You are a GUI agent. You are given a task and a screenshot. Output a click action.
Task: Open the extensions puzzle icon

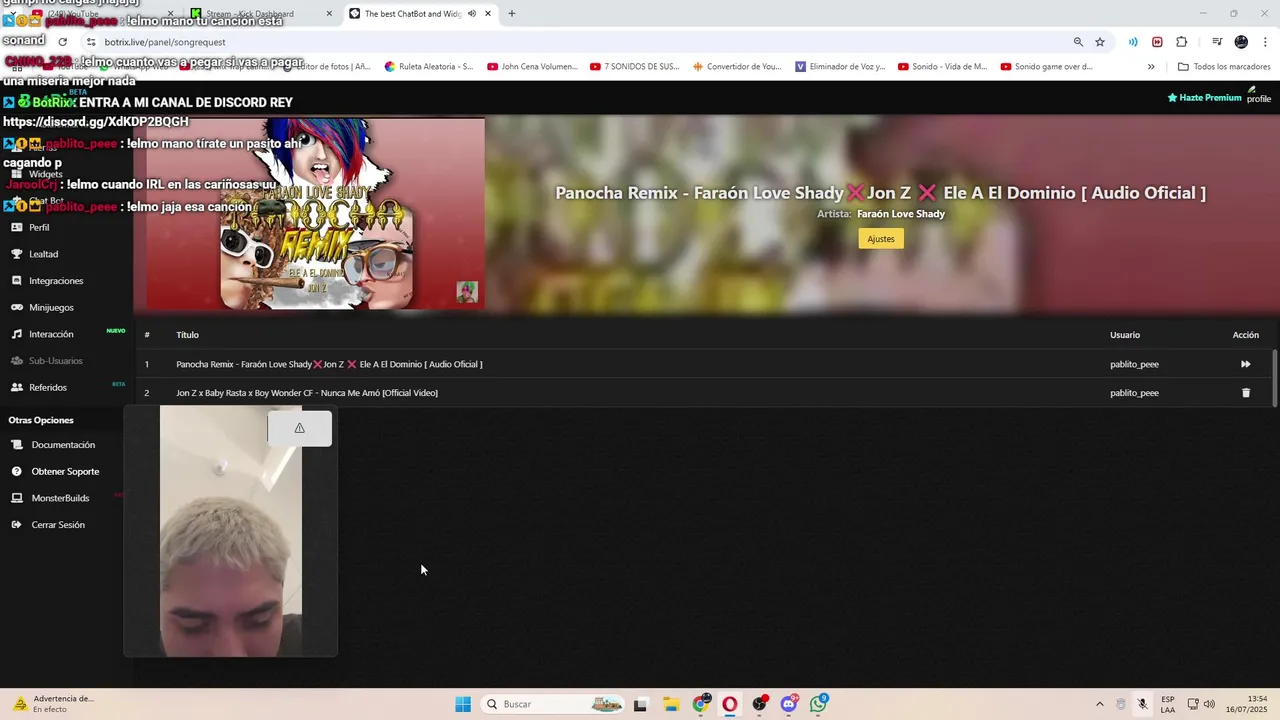coord(1182,42)
